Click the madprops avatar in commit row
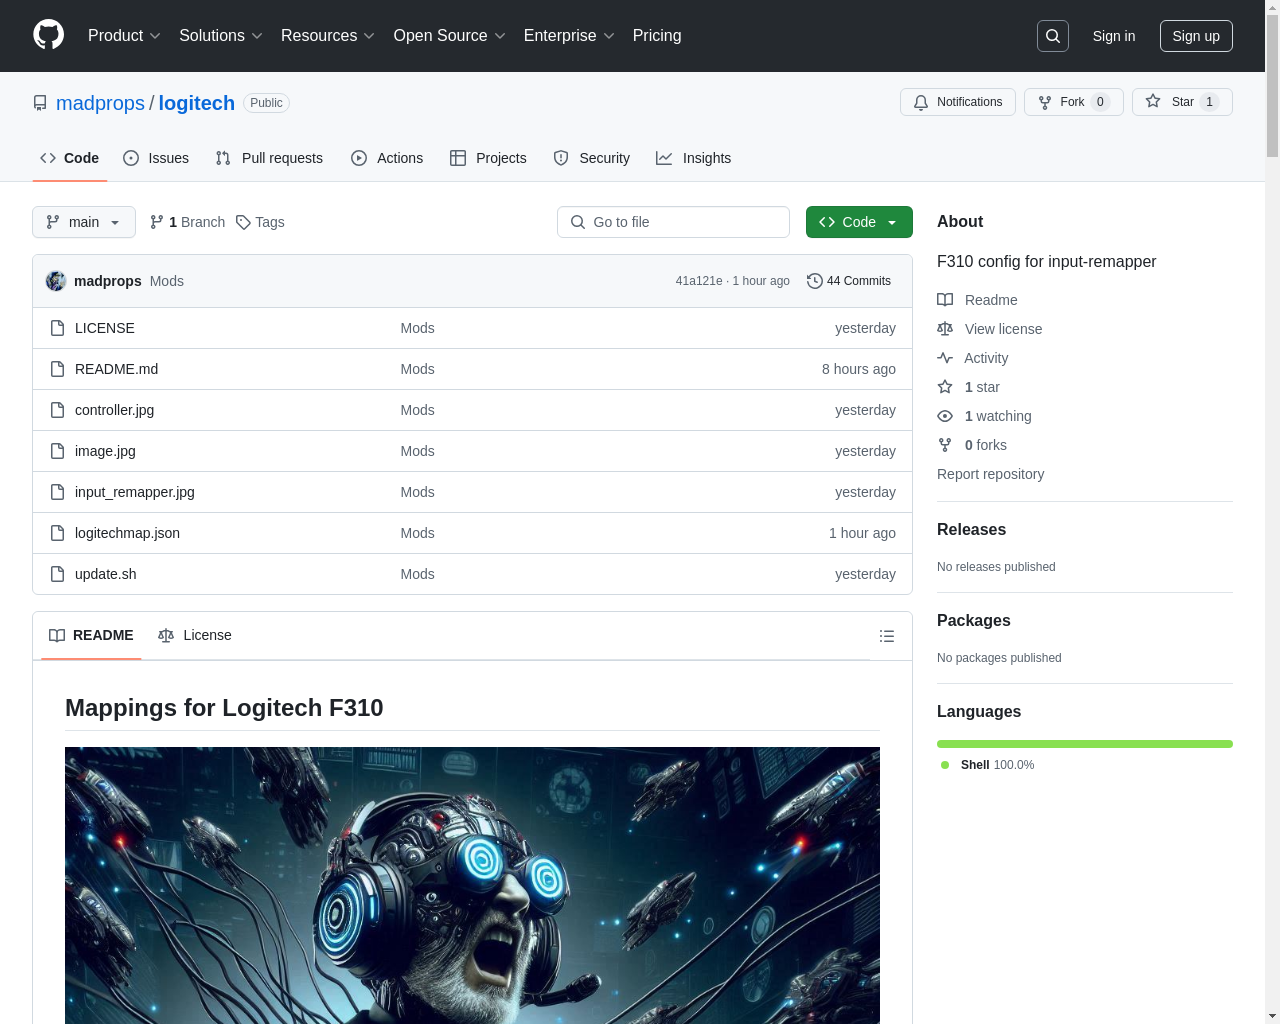 click(56, 281)
